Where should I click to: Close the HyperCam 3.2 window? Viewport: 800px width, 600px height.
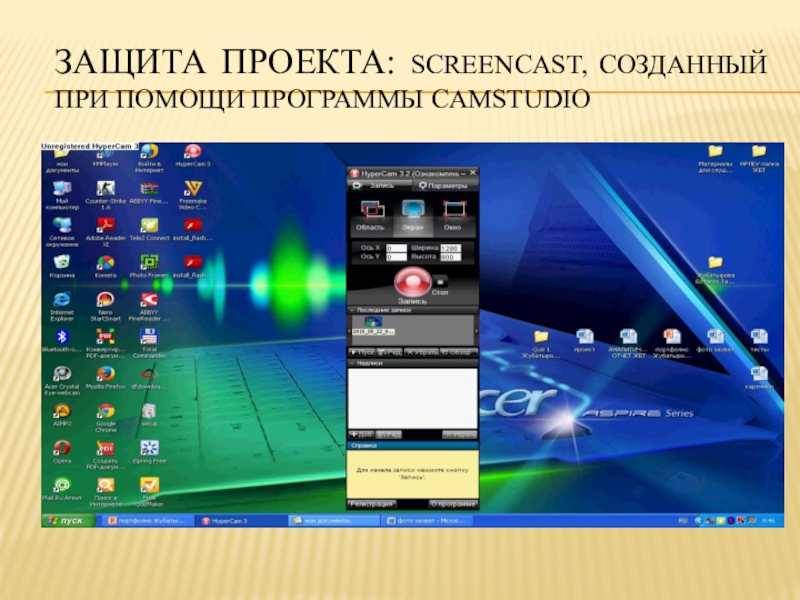(472, 173)
